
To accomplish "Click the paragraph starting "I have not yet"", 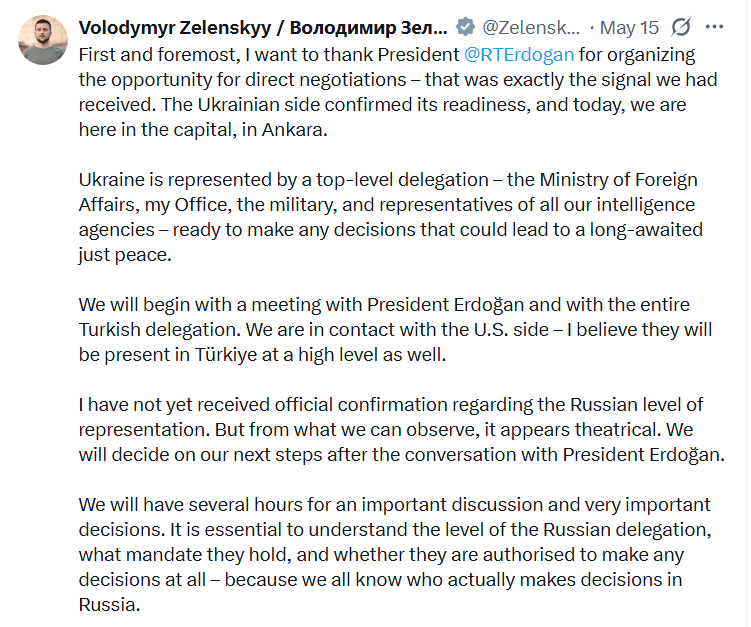I will tap(401, 430).
